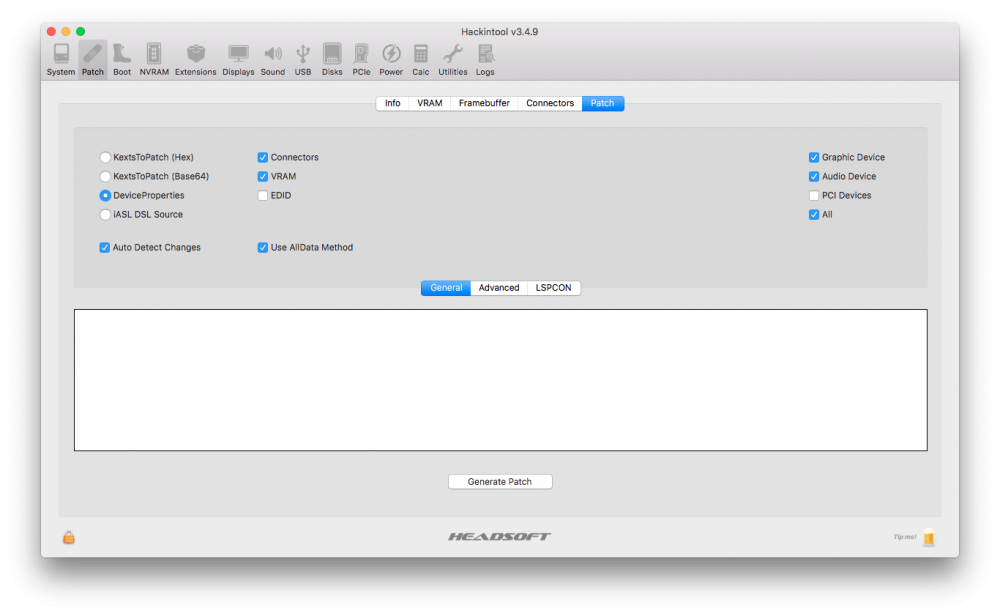
Task: Toggle Use AllData Method checkbox
Action: [263, 247]
